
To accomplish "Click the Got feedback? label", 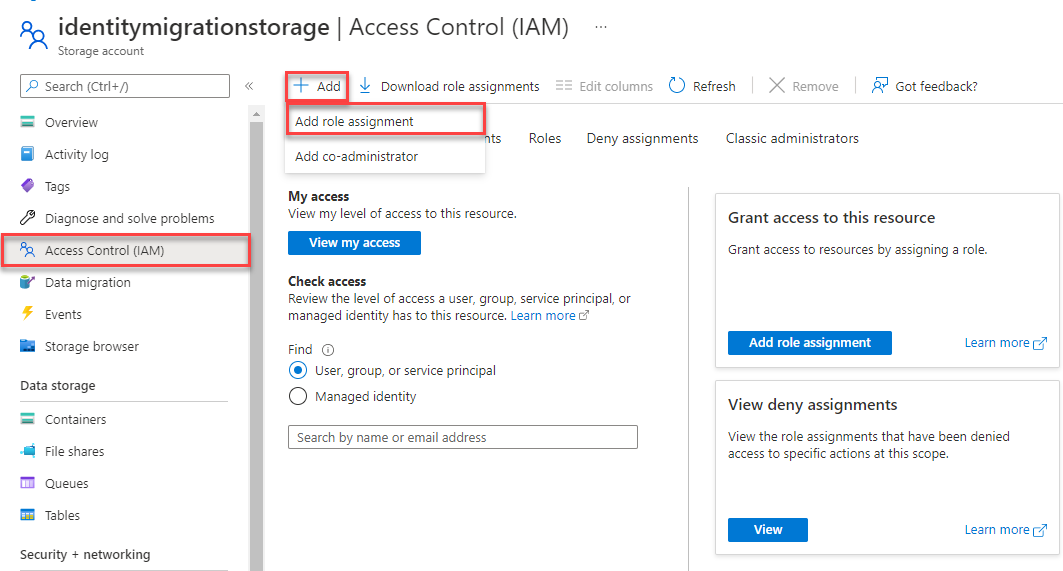I will 936,86.
